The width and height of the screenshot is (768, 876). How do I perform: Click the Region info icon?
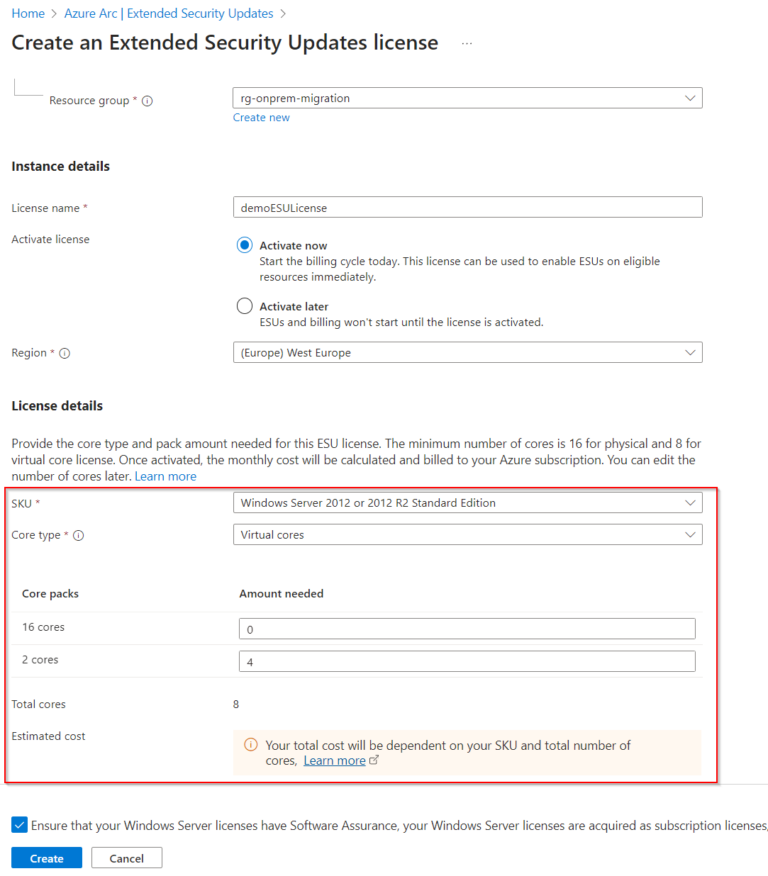click(x=62, y=353)
